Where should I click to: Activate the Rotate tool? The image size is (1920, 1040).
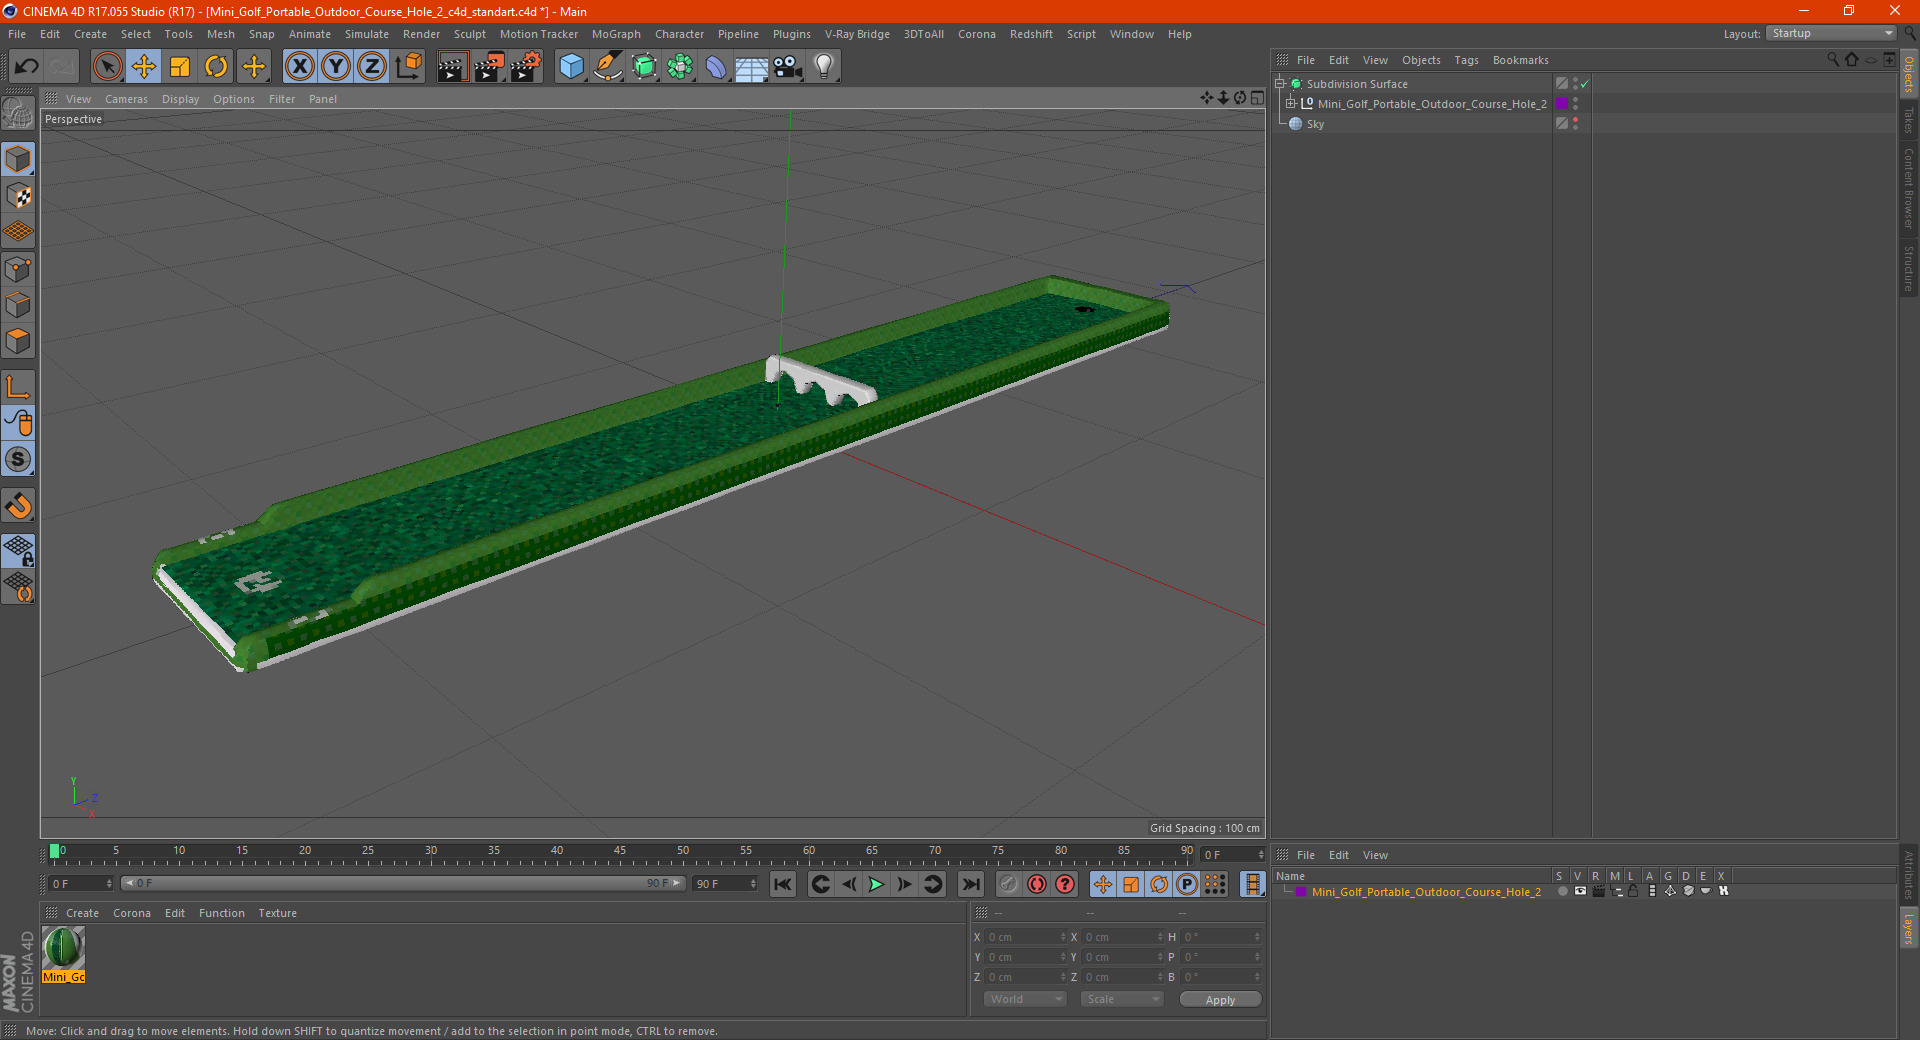point(216,67)
